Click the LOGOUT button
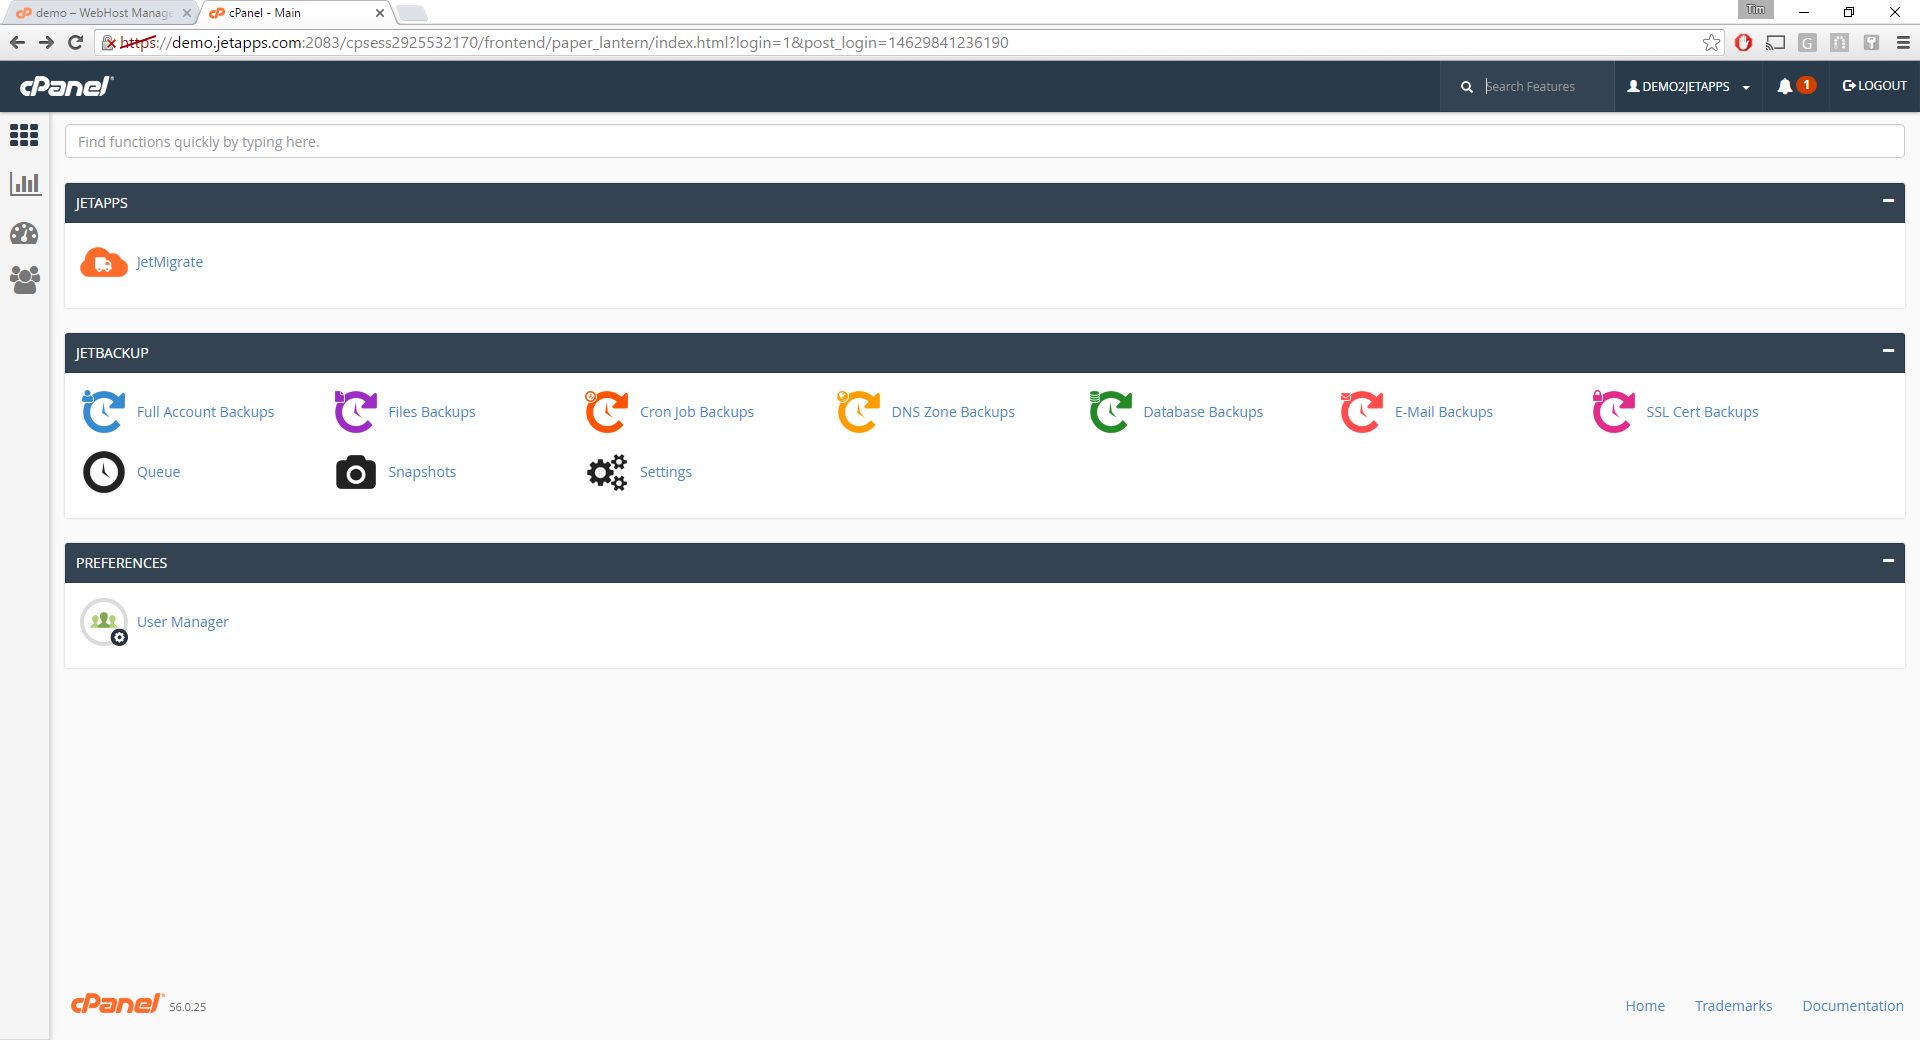 (1875, 86)
